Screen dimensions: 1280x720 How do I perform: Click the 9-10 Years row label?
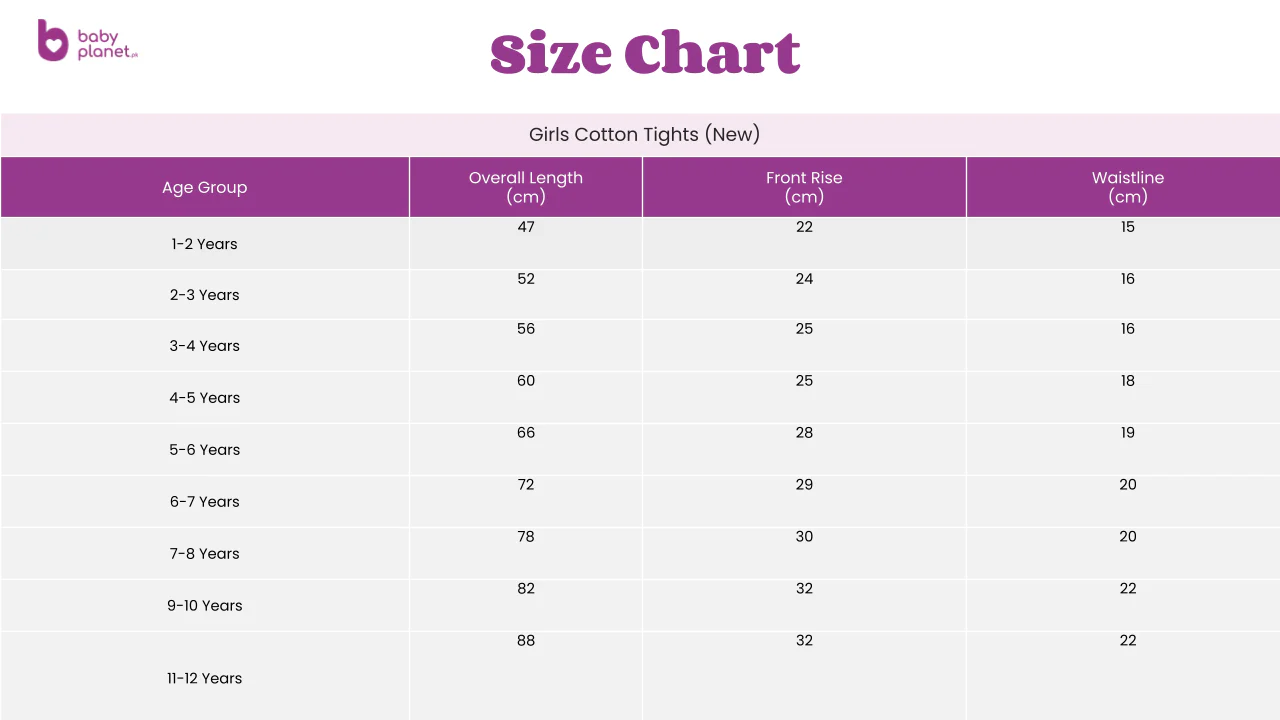[204, 606]
